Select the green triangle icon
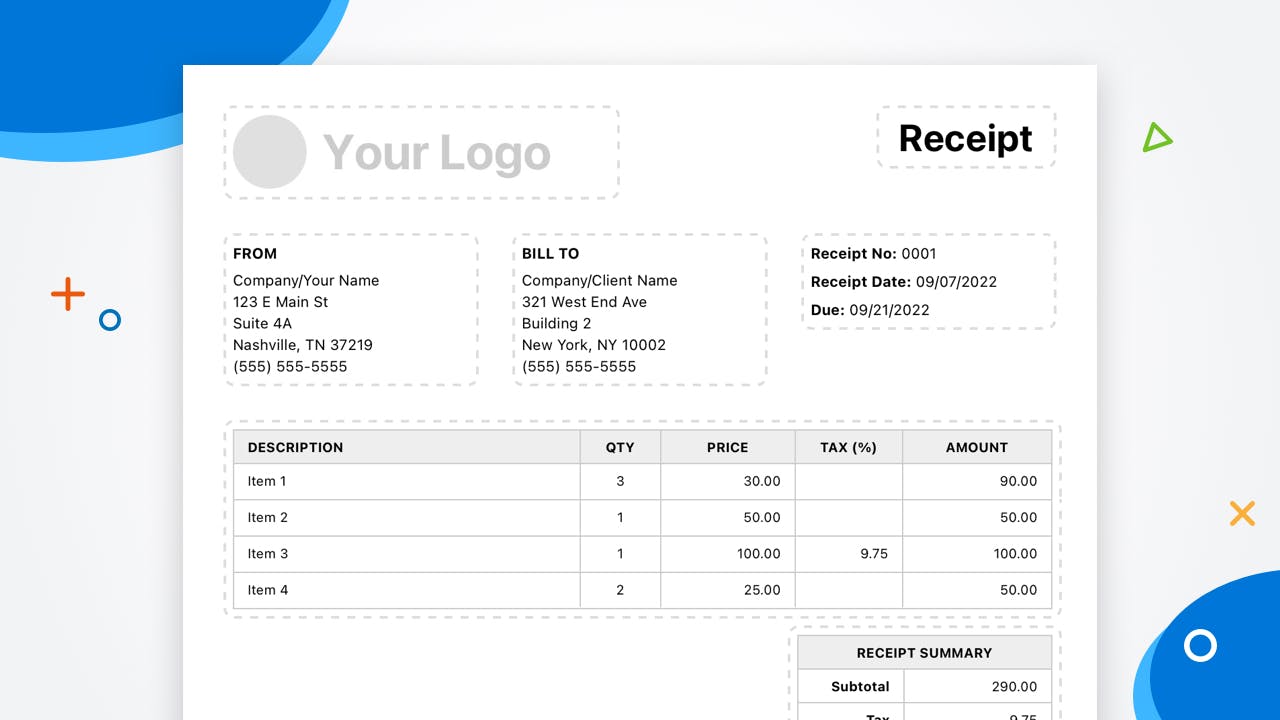 click(1156, 137)
